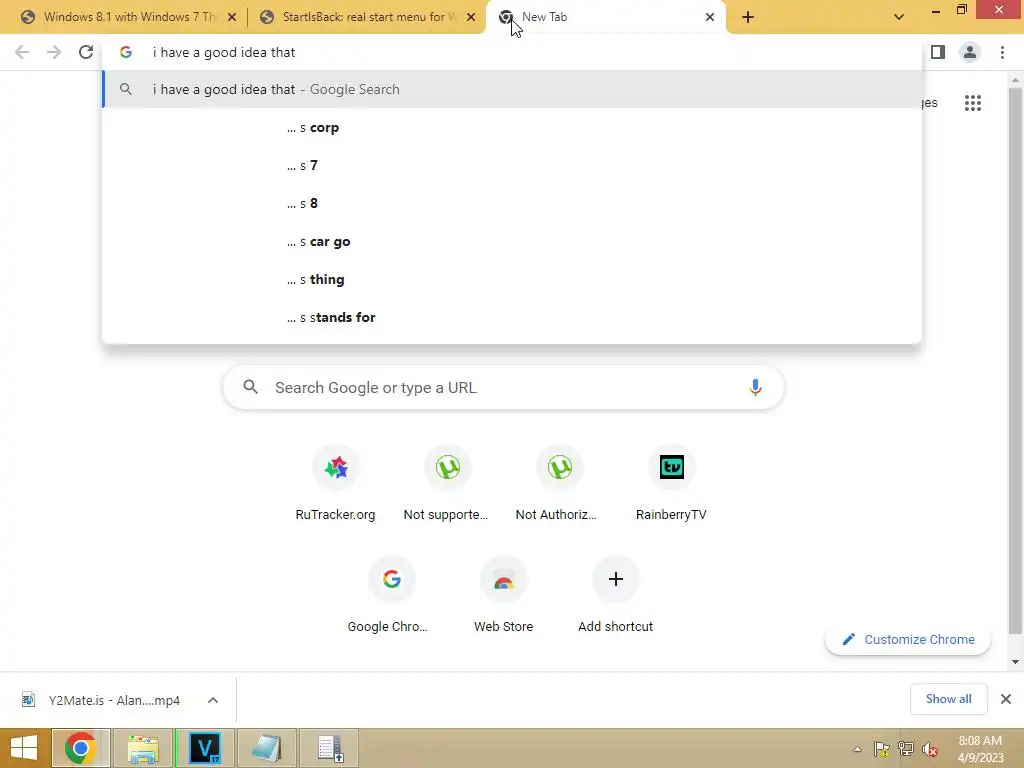Image resolution: width=1024 pixels, height=768 pixels.
Task: Click the network tray icon
Action: (906, 749)
